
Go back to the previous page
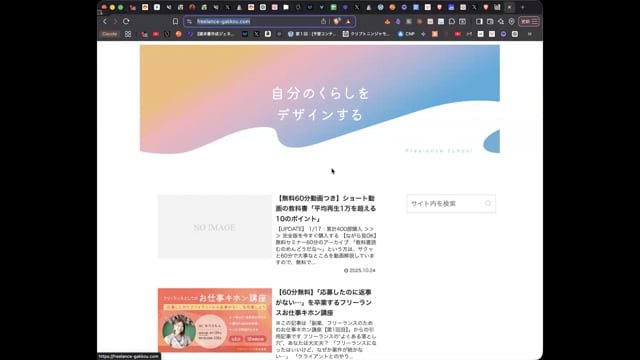pos(105,21)
